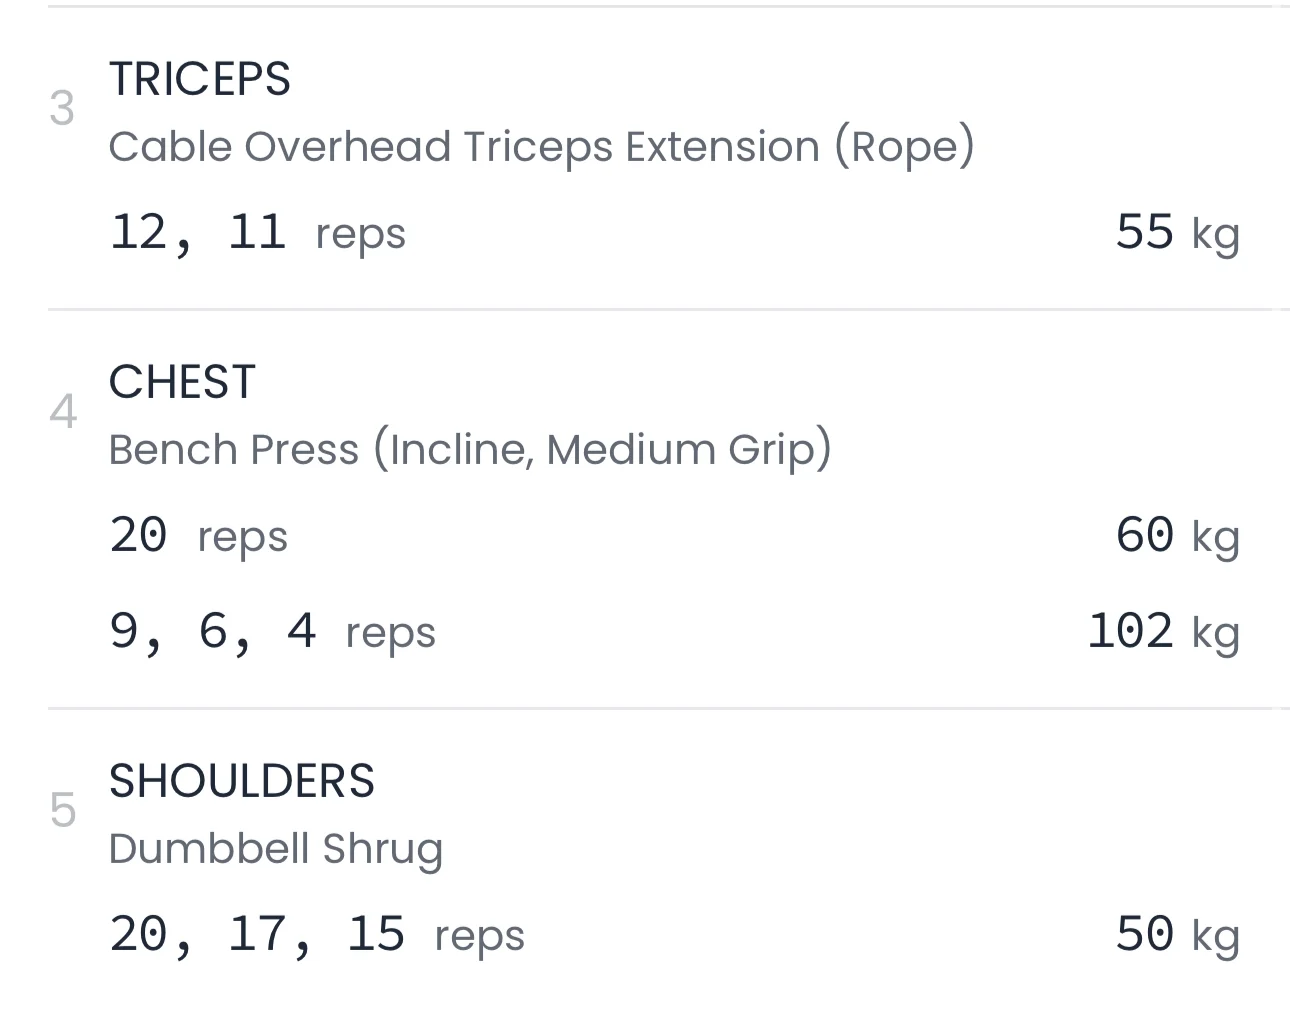The image size is (1290, 1023).
Task: Click the exercise number 5 label
Action: coord(62,810)
